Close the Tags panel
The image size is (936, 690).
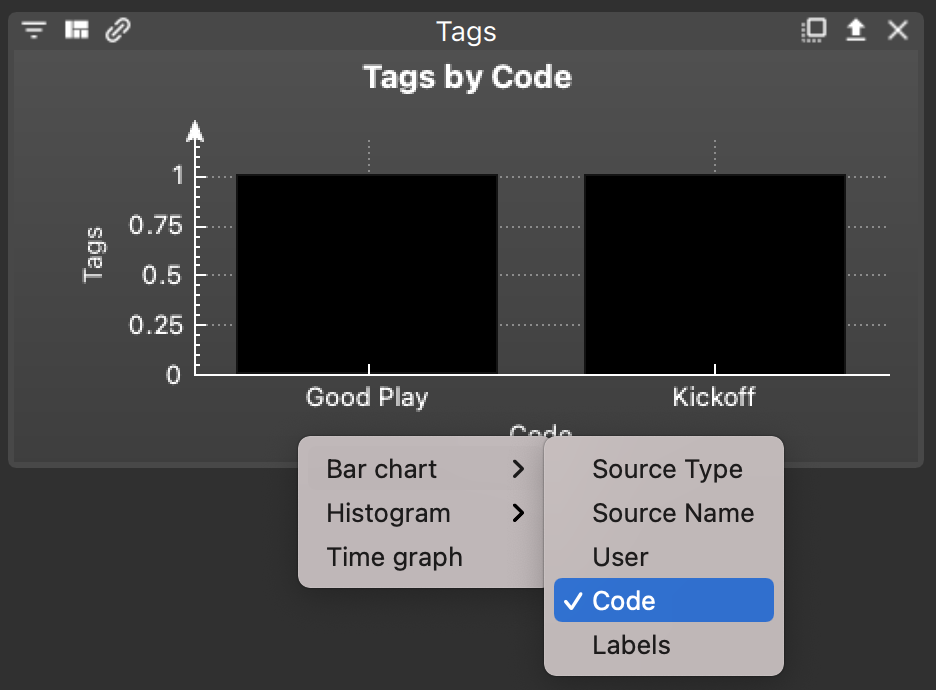(x=898, y=30)
